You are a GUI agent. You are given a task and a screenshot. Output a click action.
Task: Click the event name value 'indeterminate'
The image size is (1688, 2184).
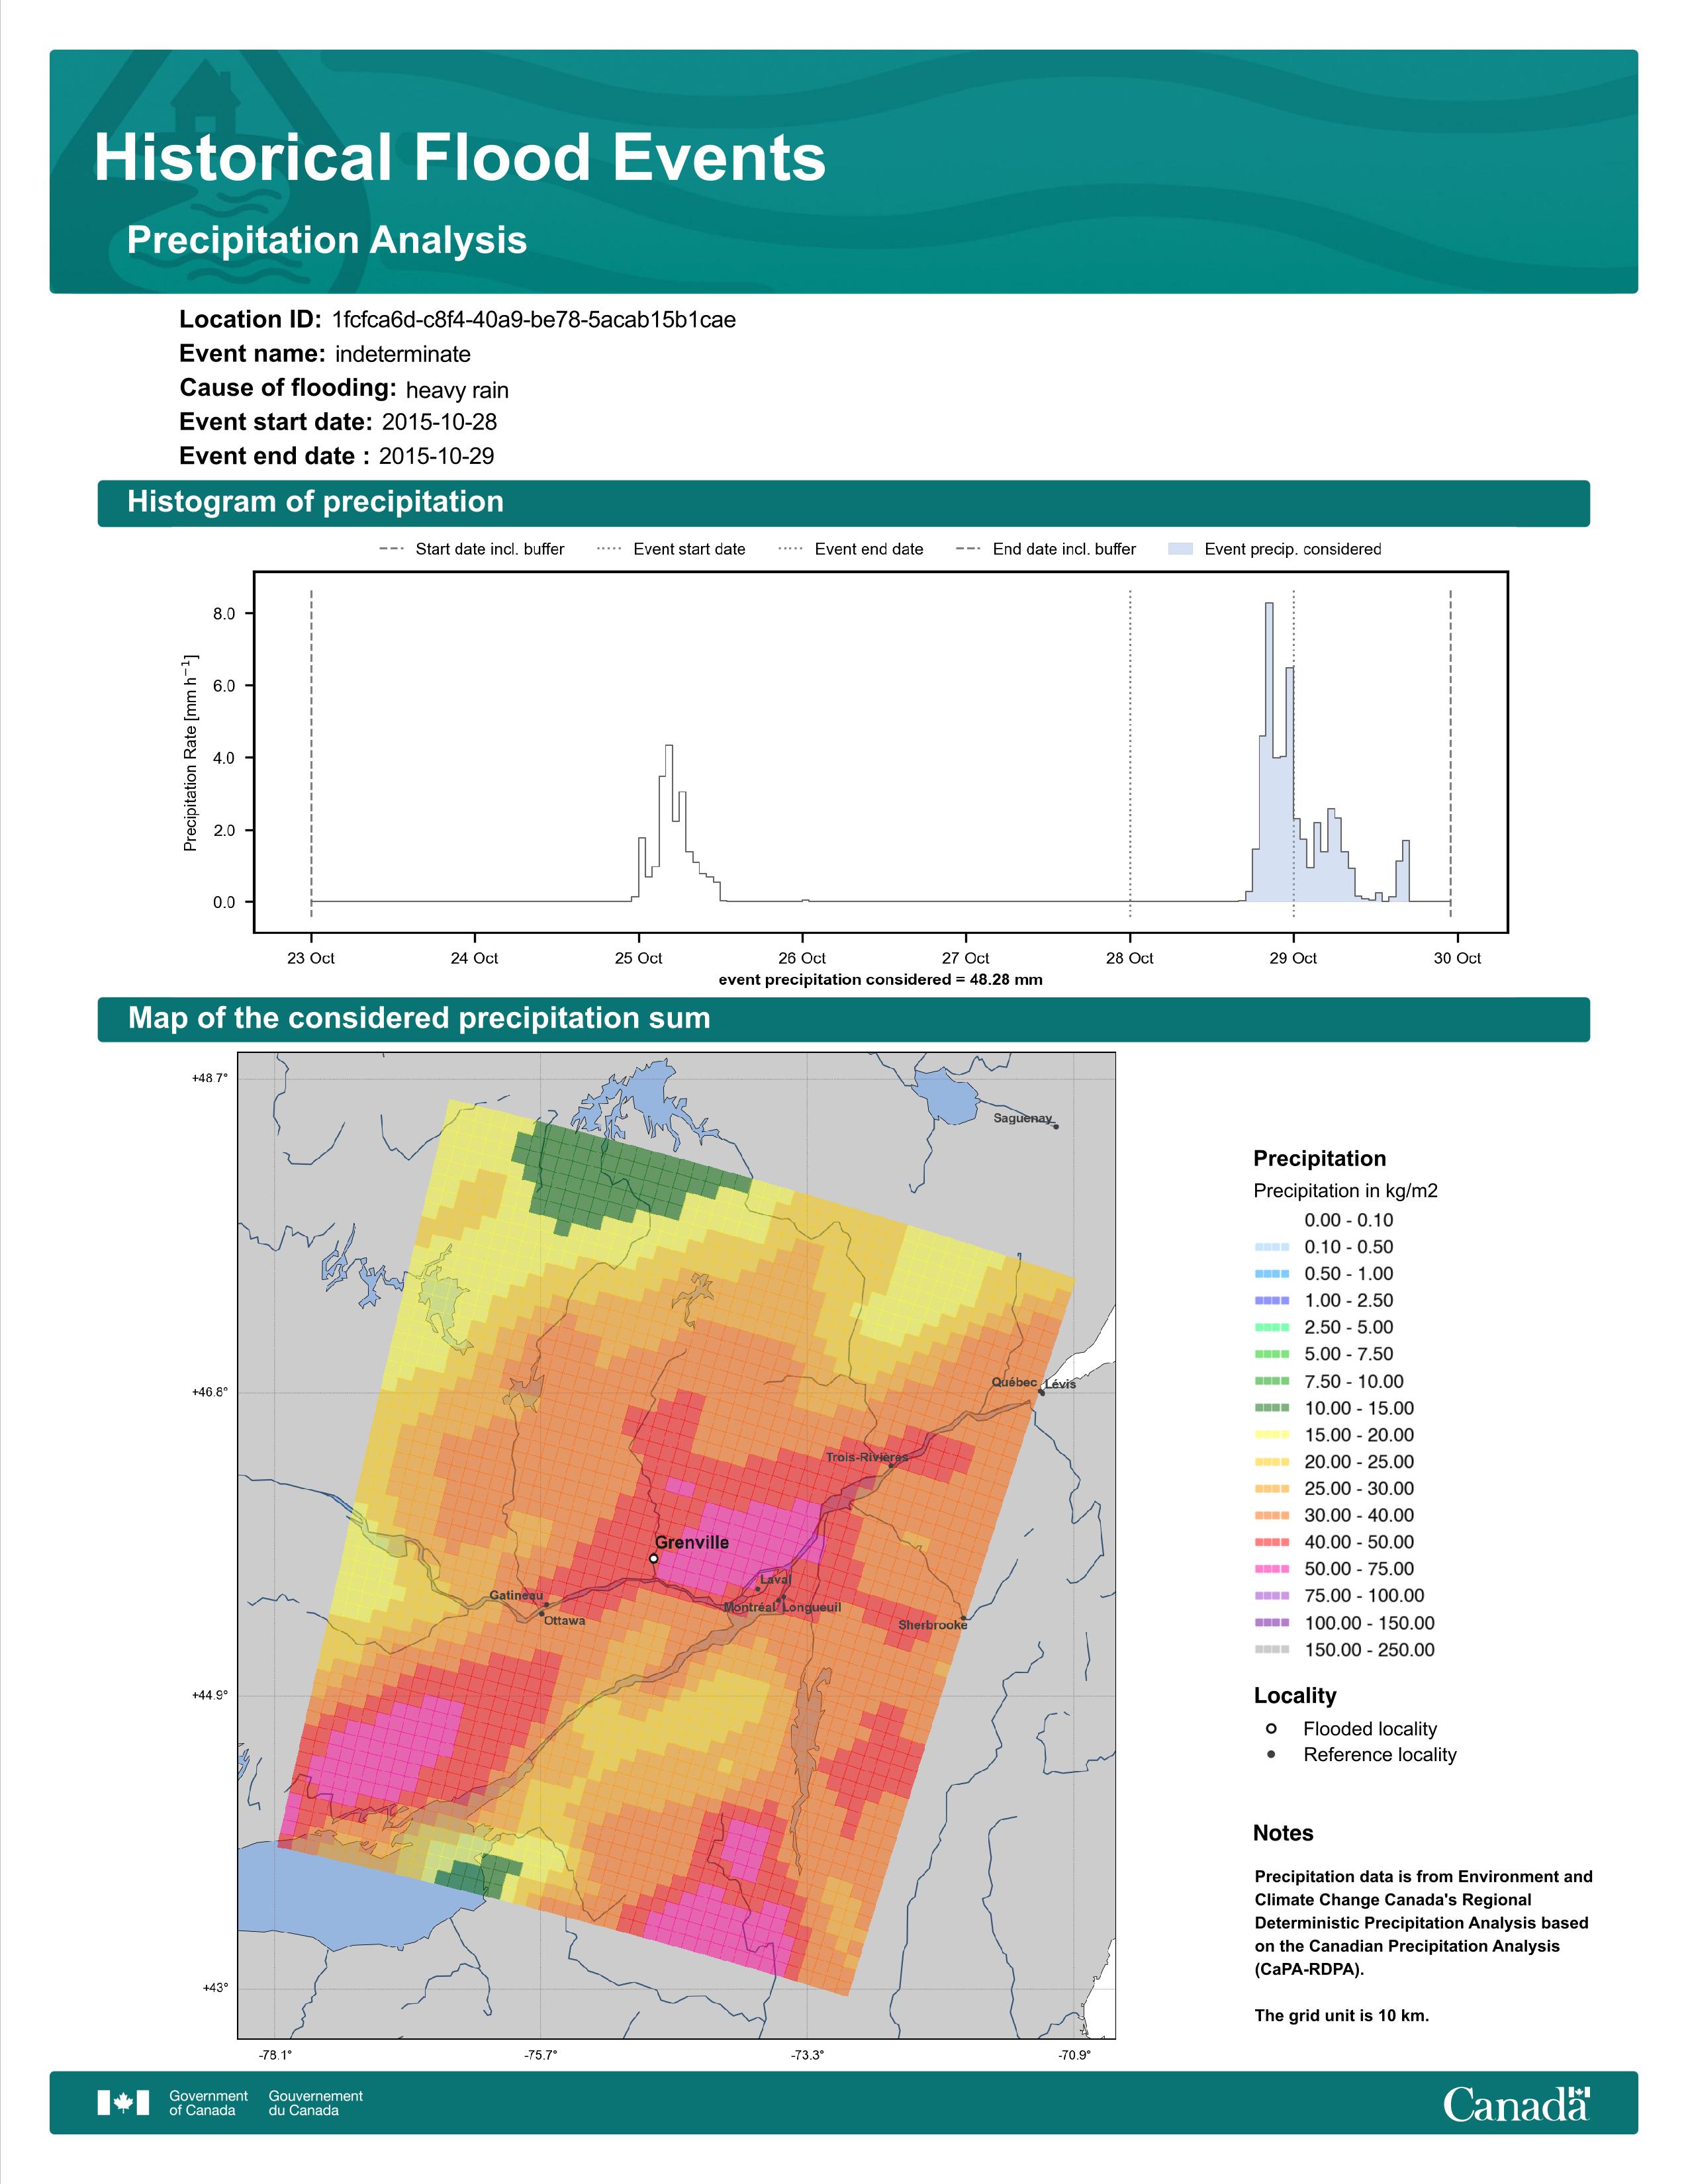403,354
